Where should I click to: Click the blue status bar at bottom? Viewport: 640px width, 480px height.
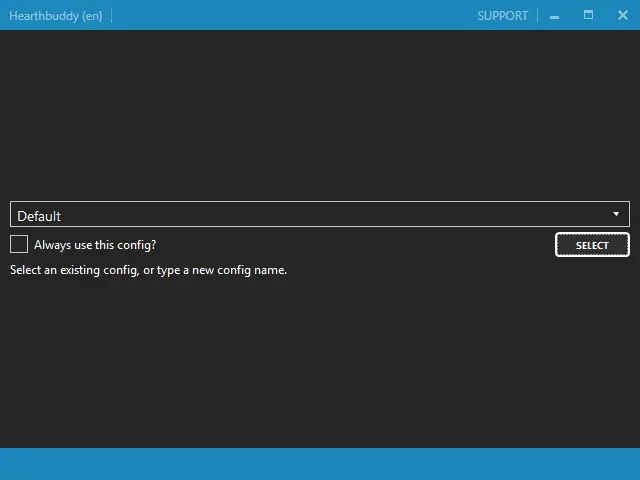point(320,464)
